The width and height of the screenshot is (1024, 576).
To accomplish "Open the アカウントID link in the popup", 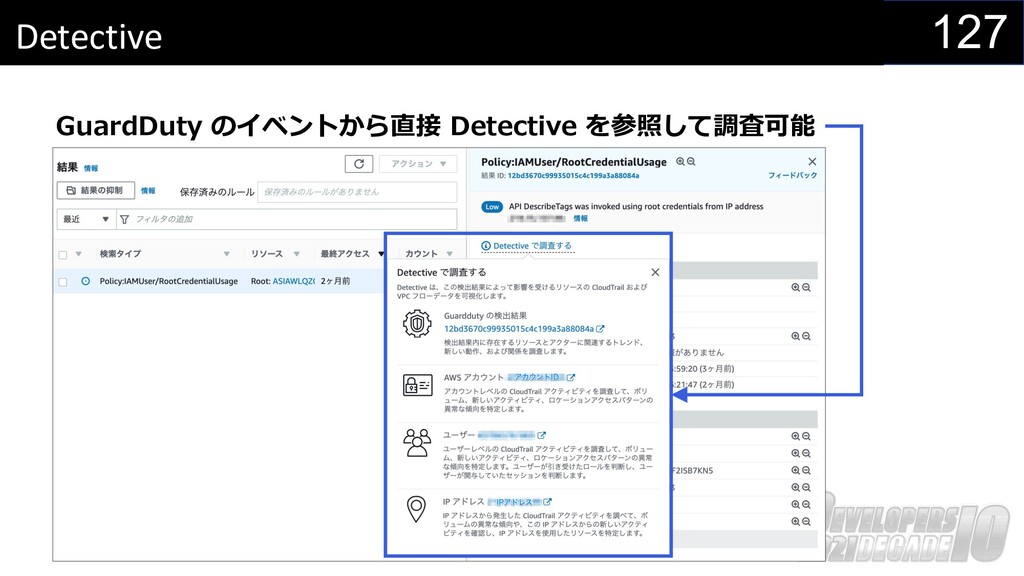I will point(536,377).
